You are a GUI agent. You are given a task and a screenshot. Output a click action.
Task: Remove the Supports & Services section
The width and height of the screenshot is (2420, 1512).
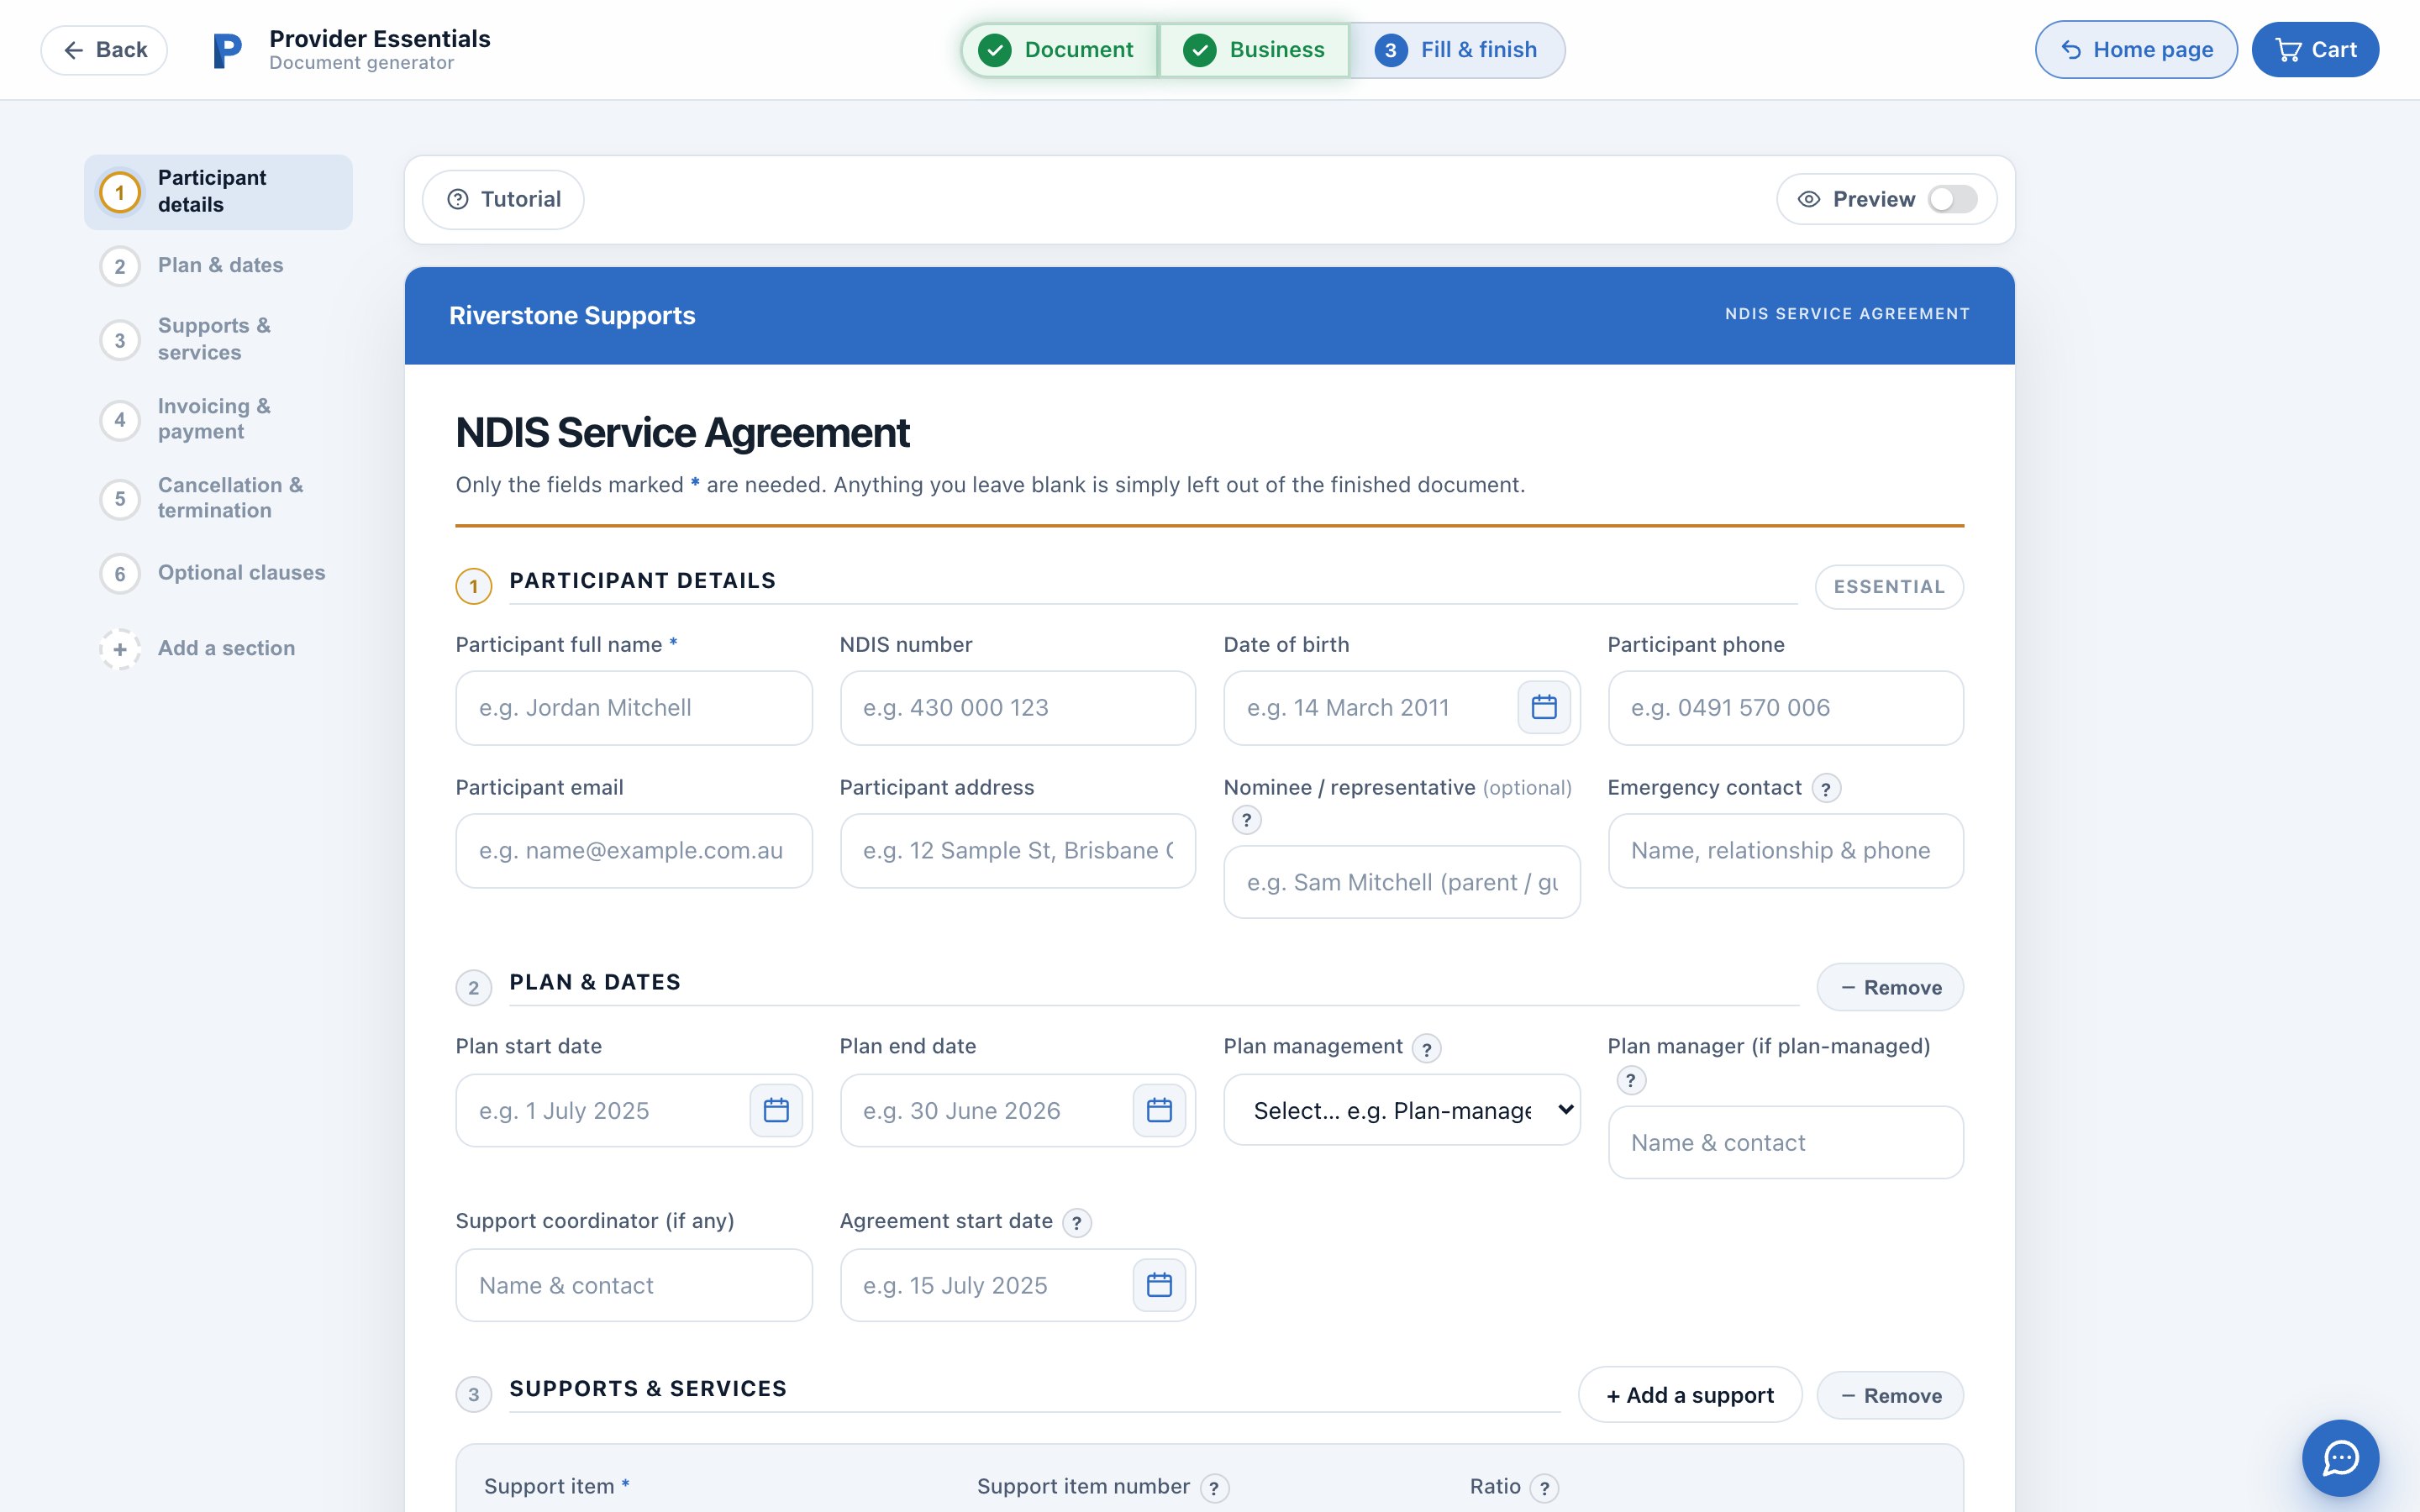point(1890,1395)
